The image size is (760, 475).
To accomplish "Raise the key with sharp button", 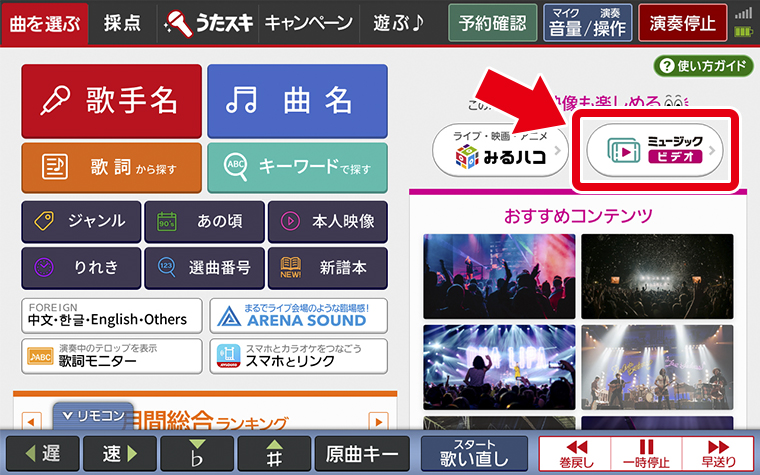I will tap(274, 453).
